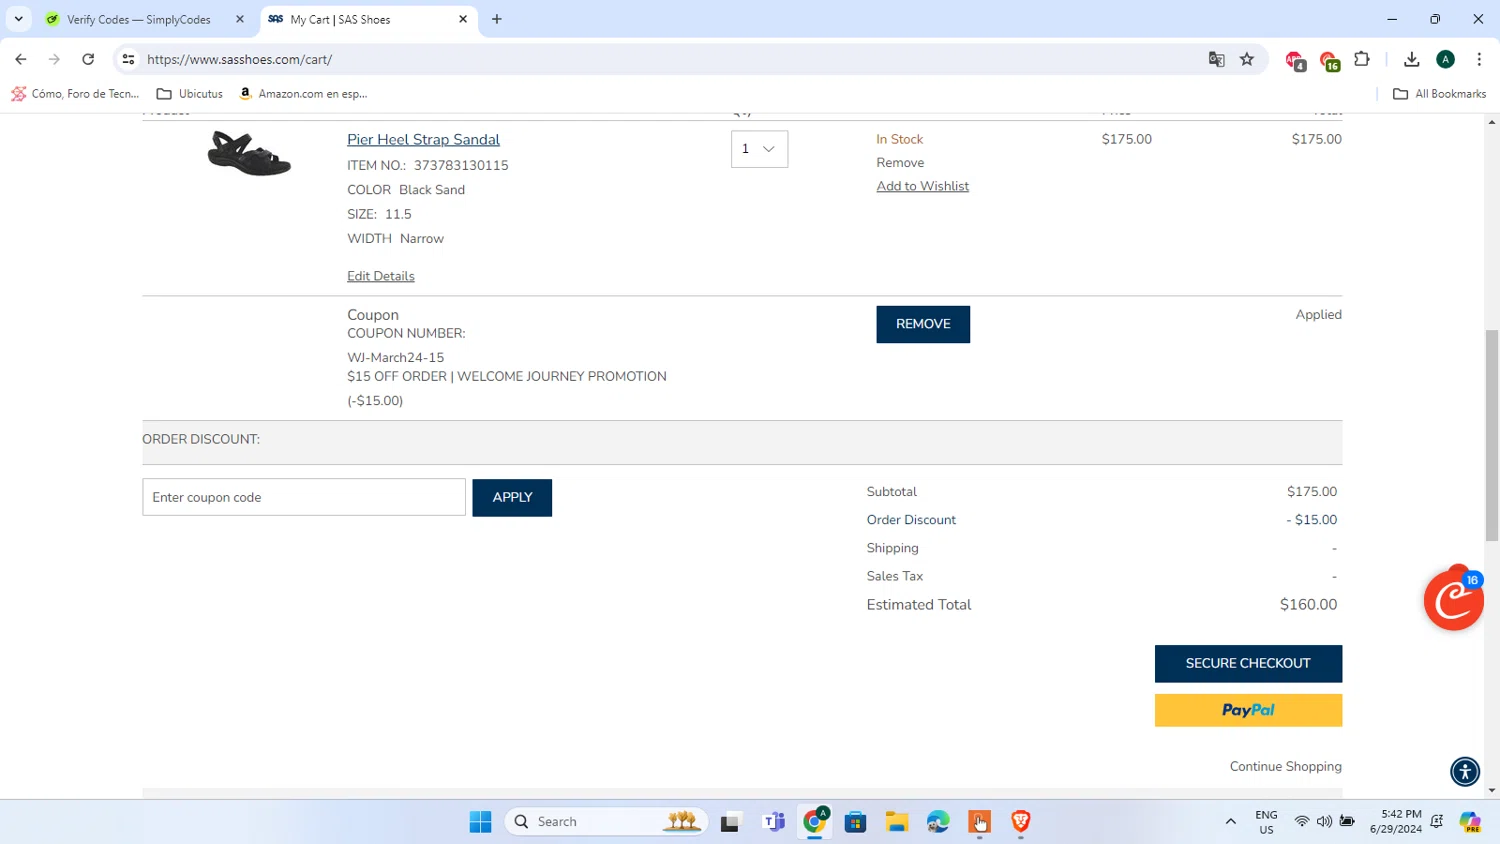This screenshot has width=1500, height=844.
Task: Pay with the PayPal button
Action: point(1248,710)
